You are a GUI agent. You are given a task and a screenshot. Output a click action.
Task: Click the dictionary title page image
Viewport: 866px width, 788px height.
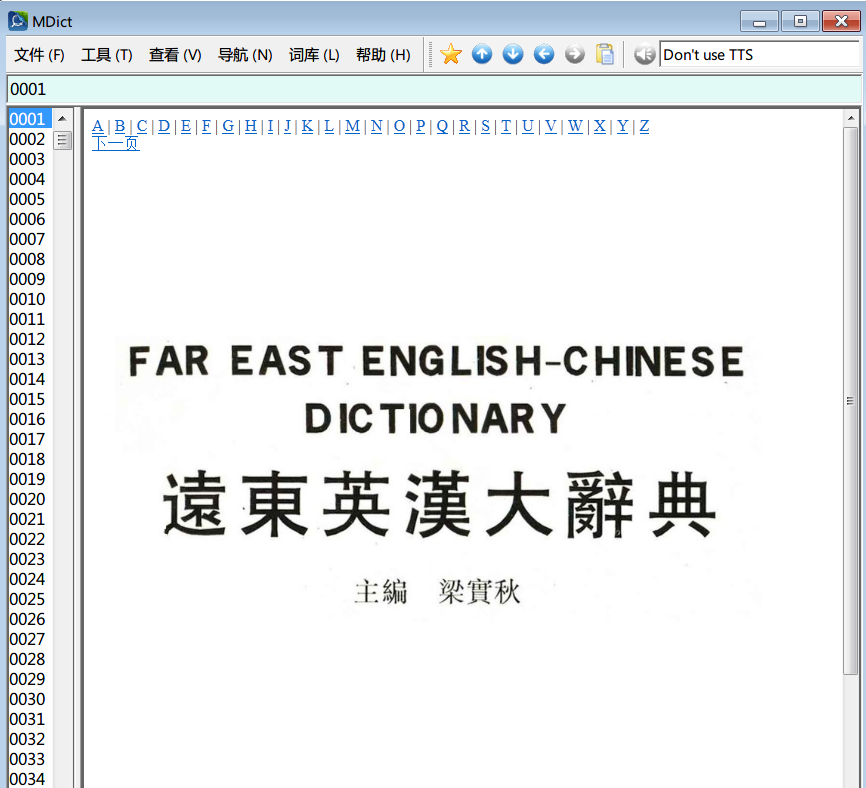pos(436,475)
